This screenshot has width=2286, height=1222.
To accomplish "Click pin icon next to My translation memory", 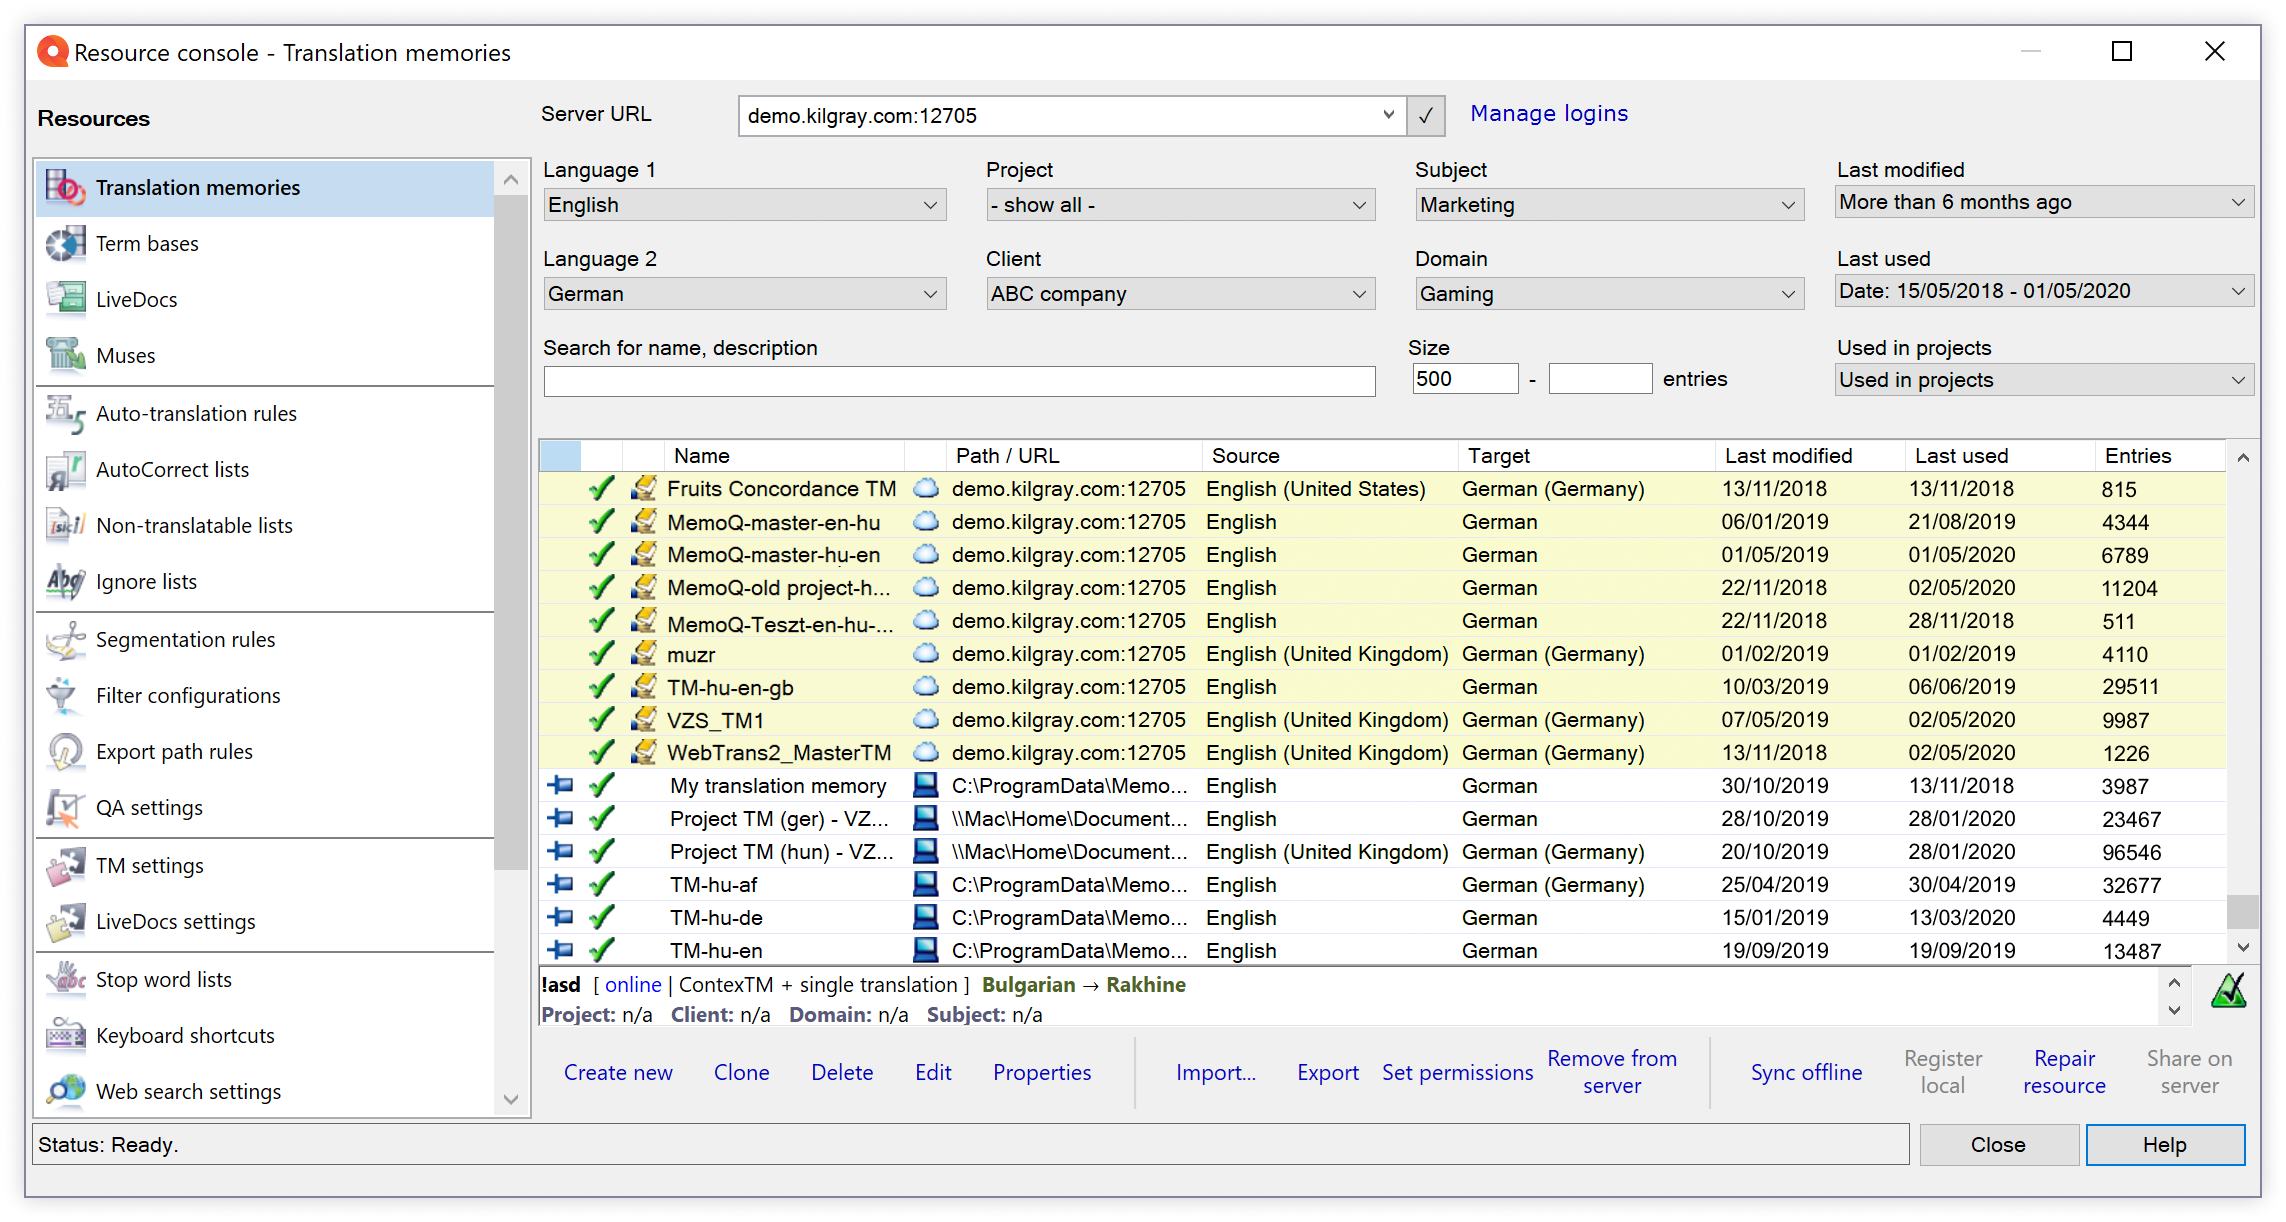I will coord(561,786).
